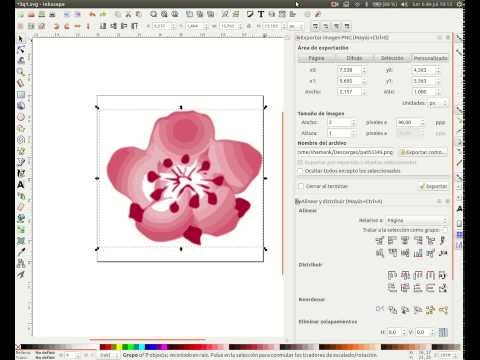Click the y0 field stepper arrows

(438, 70)
